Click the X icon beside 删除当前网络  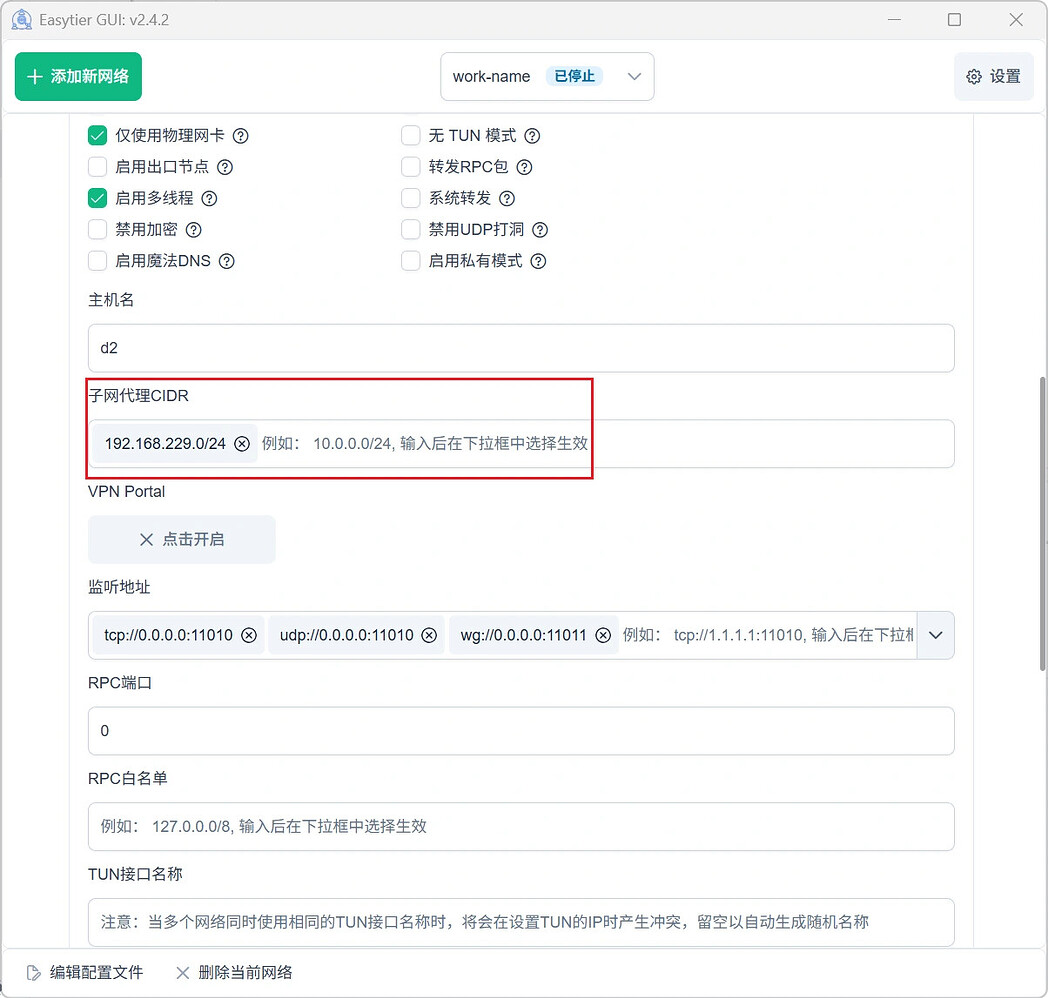pyautogui.click(x=182, y=973)
